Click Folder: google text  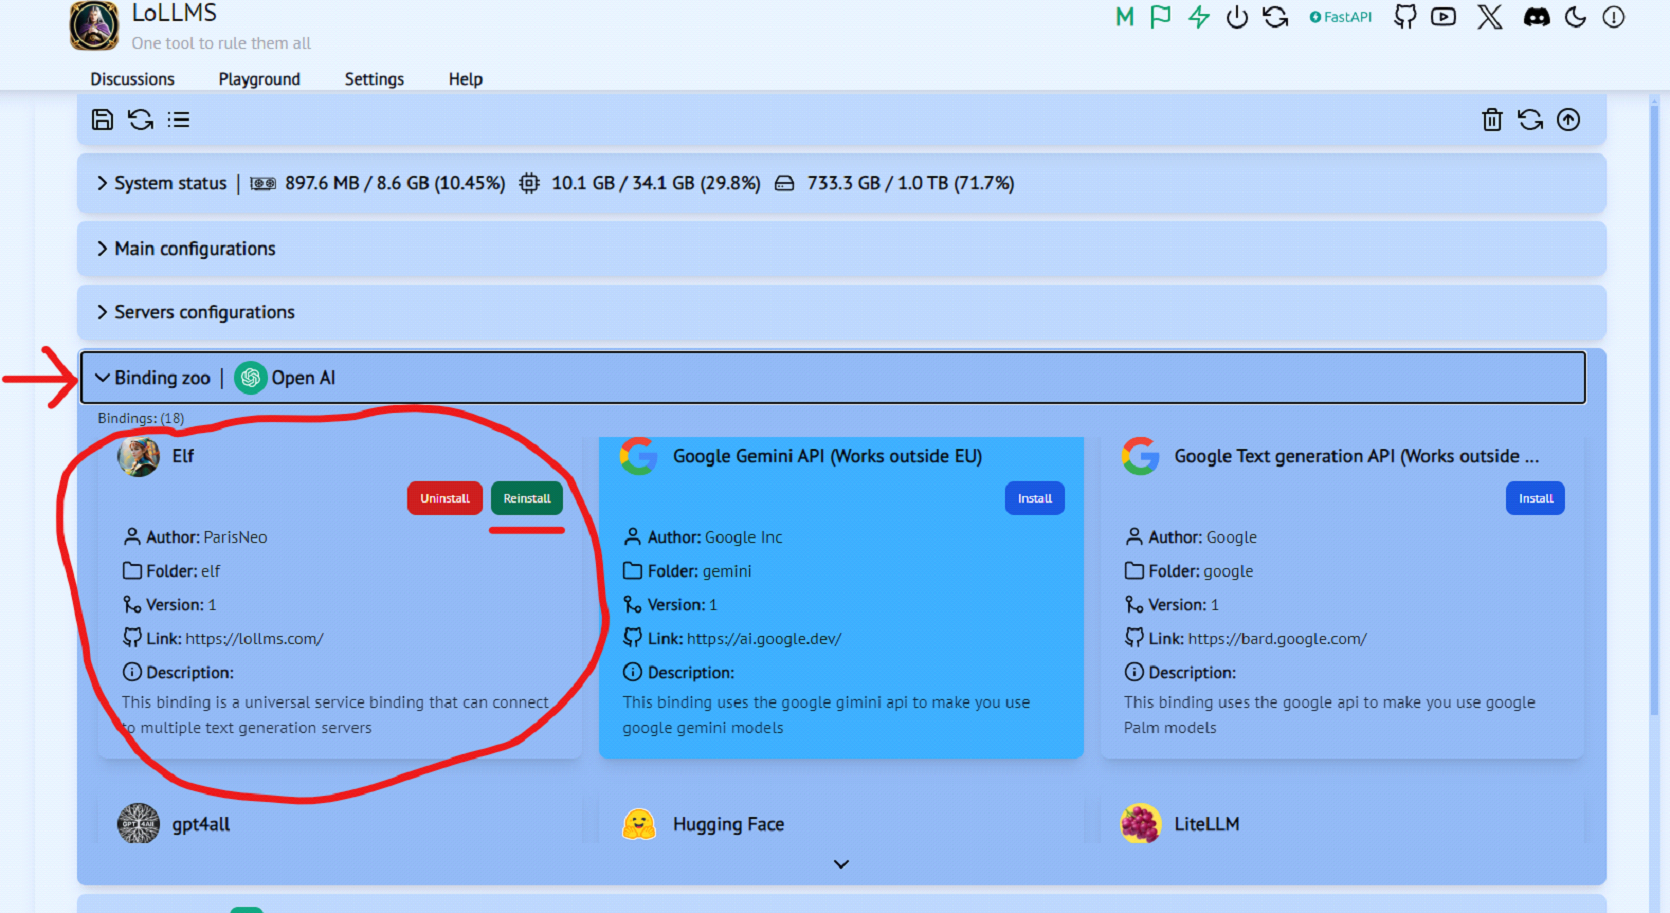coord(1201,571)
